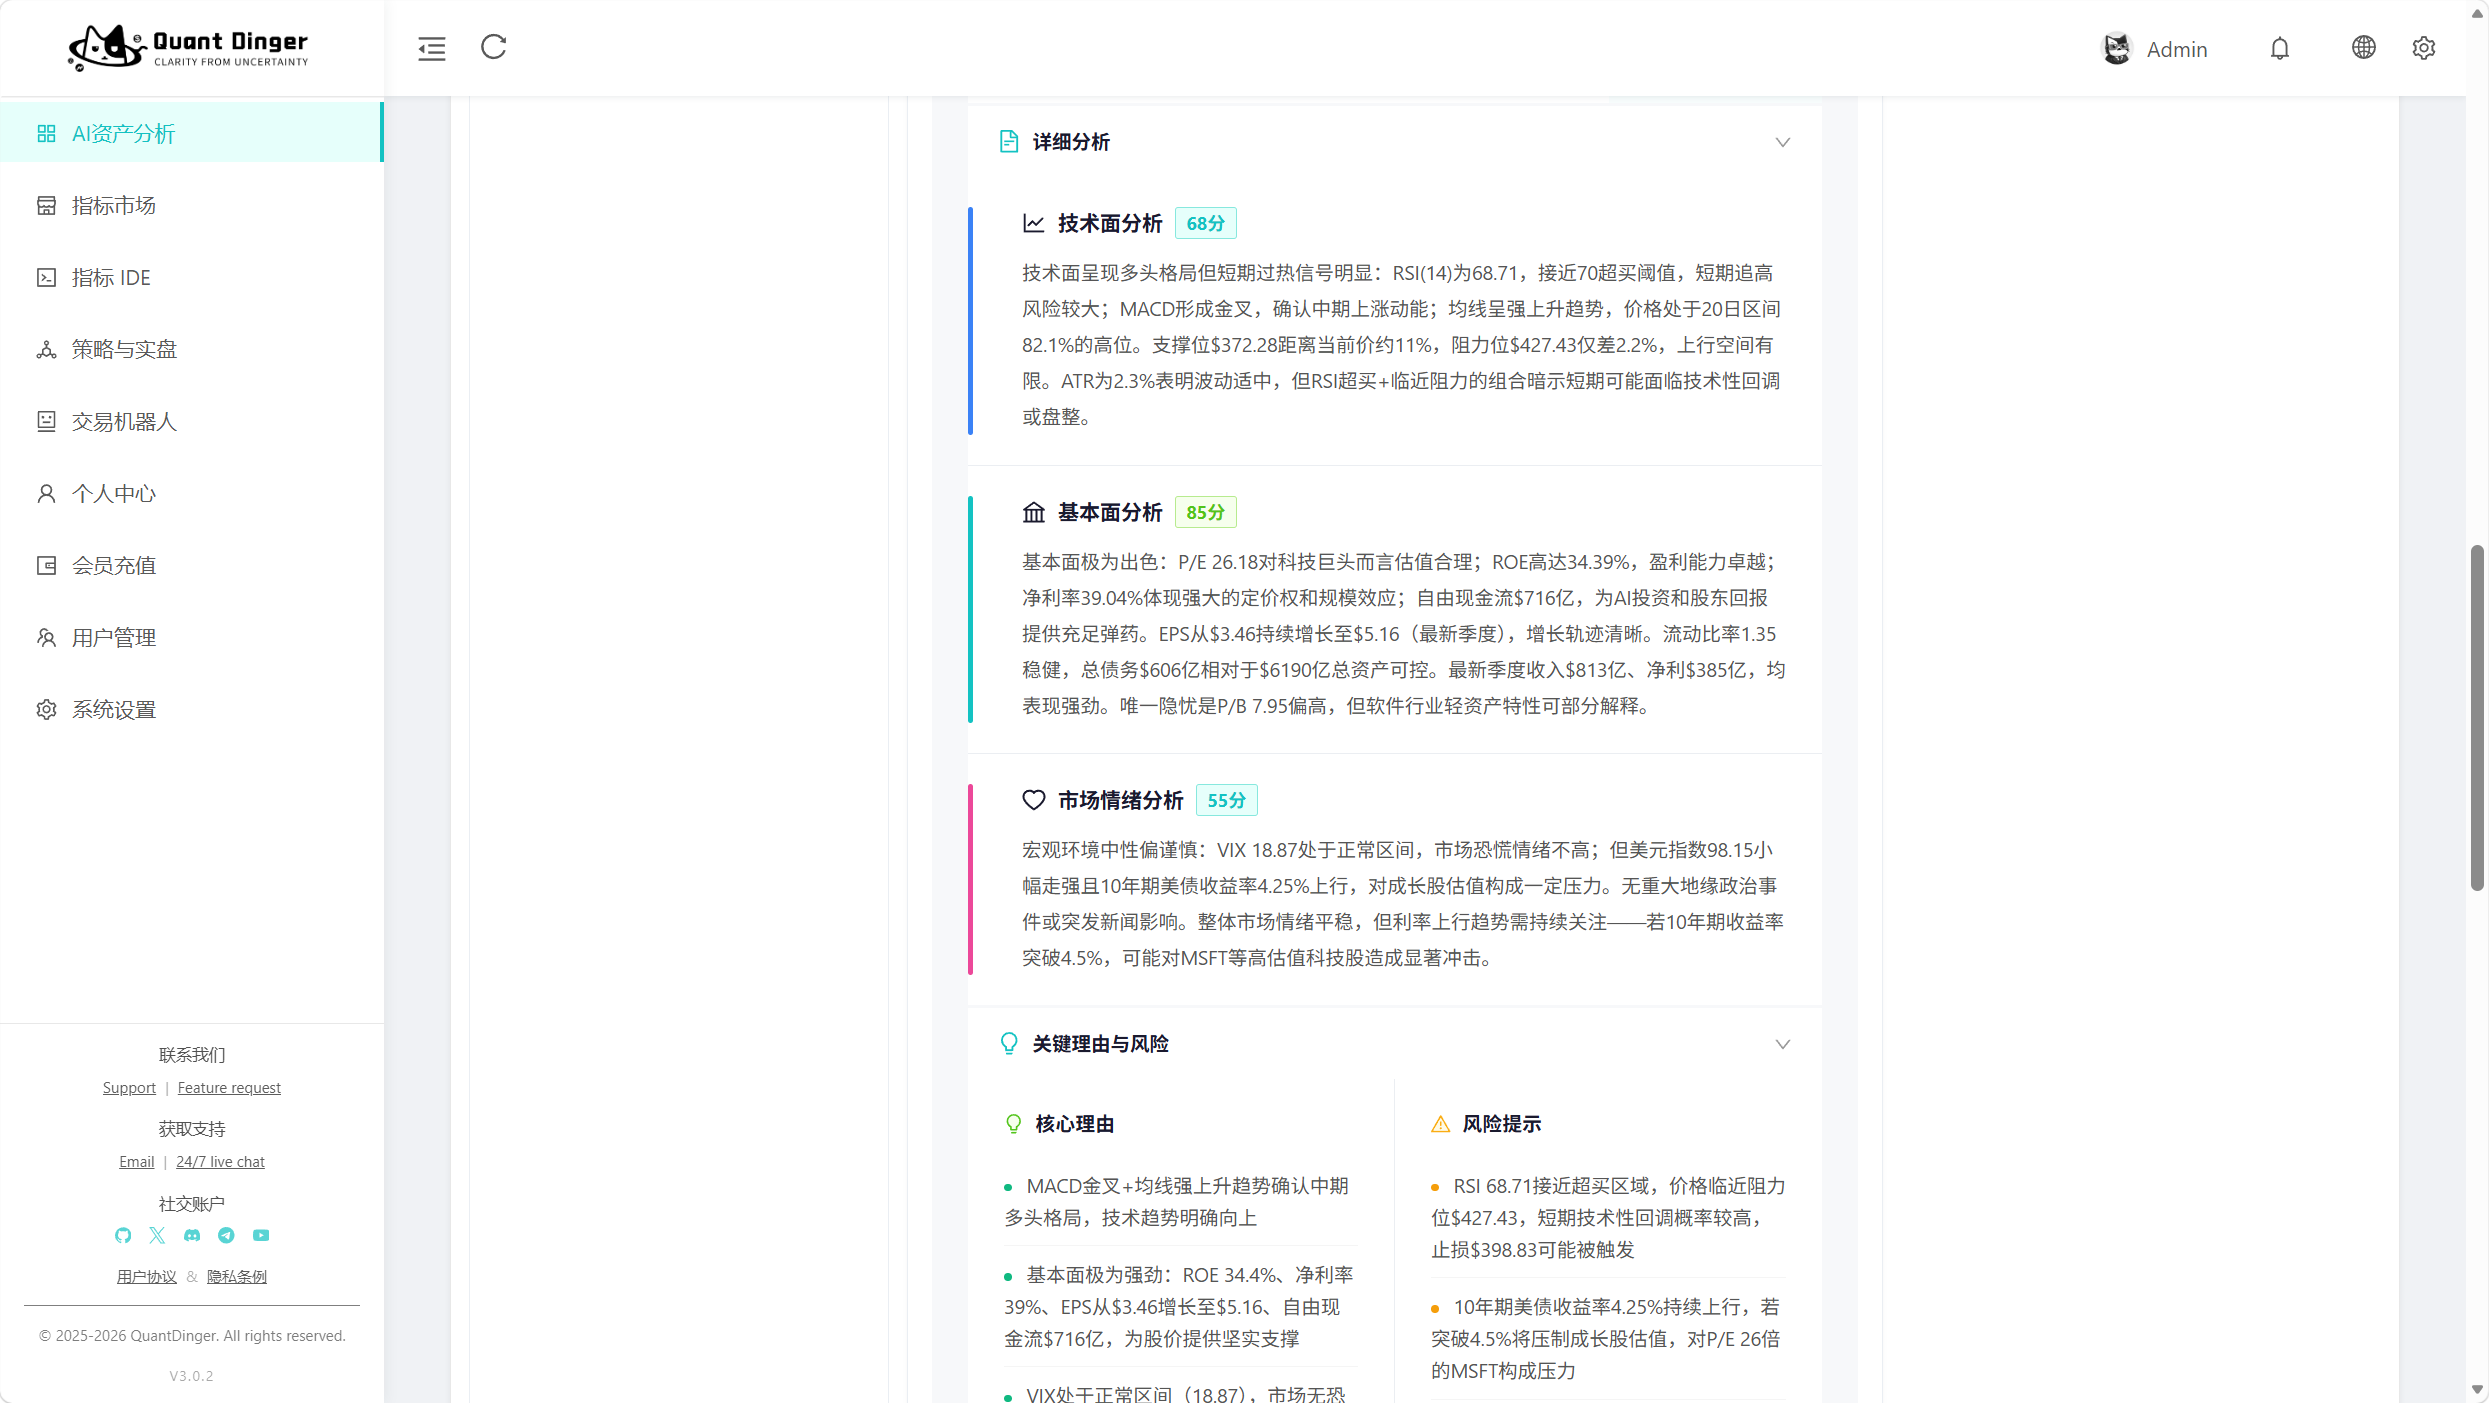Click the 68分 technical score badge
This screenshot has height=1403, width=2489.
point(1206,223)
